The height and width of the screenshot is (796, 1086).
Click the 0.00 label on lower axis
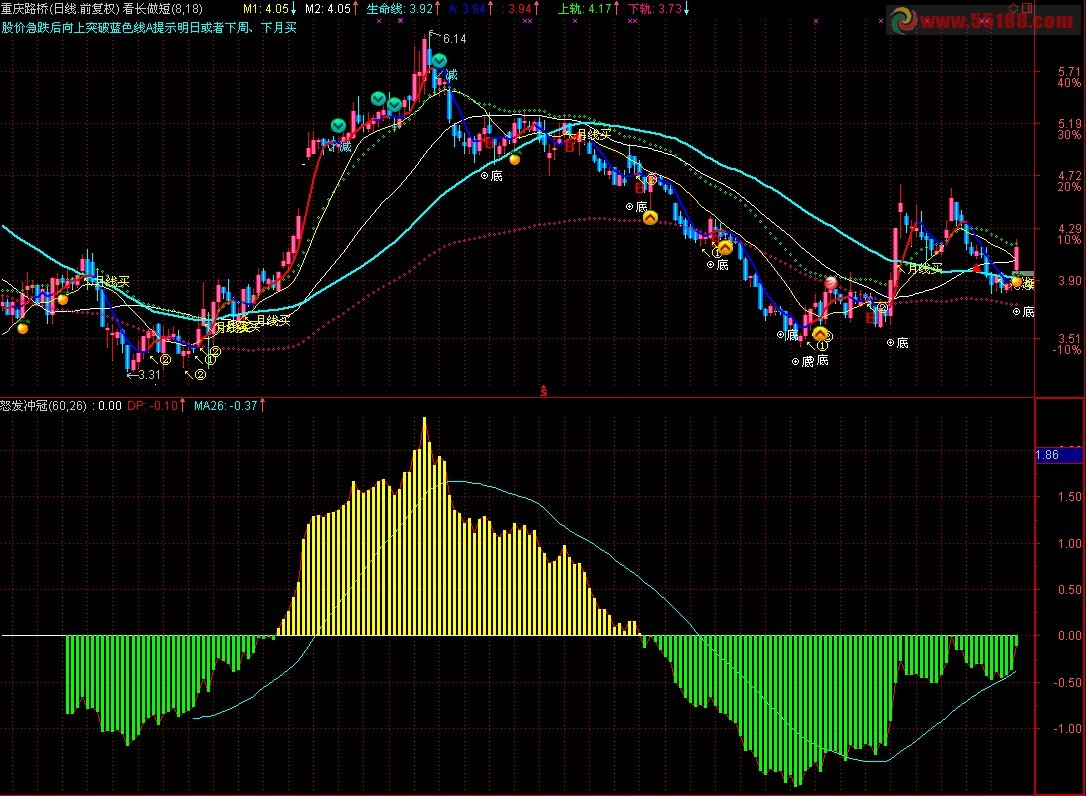(1069, 635)
